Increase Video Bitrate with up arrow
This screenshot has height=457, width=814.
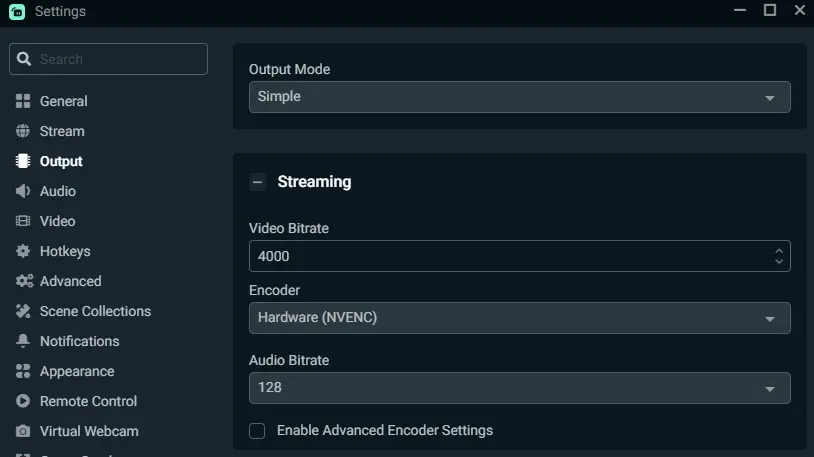click(779, 251)
